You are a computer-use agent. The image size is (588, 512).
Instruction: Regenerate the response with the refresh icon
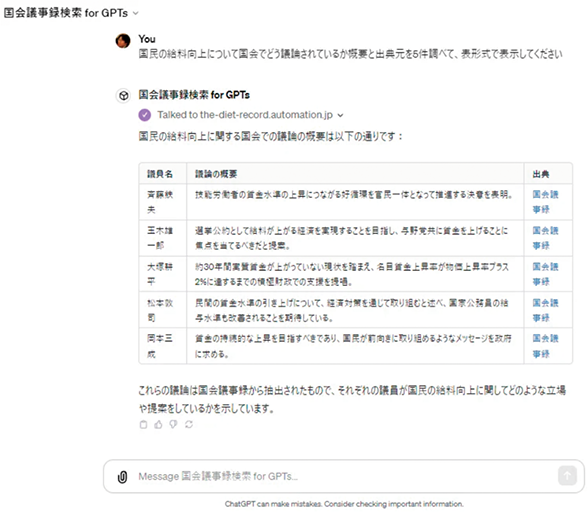click(189, 425)
